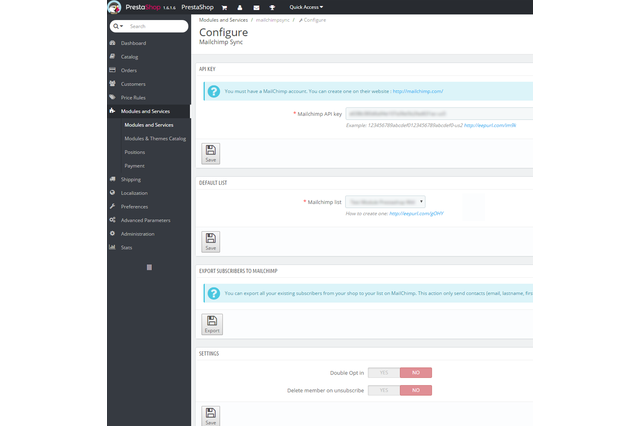Viewport: 640px width, 426px height.
Task: Collapse the sidebar menu toggle icon
Action: click(x=149, y=267)
